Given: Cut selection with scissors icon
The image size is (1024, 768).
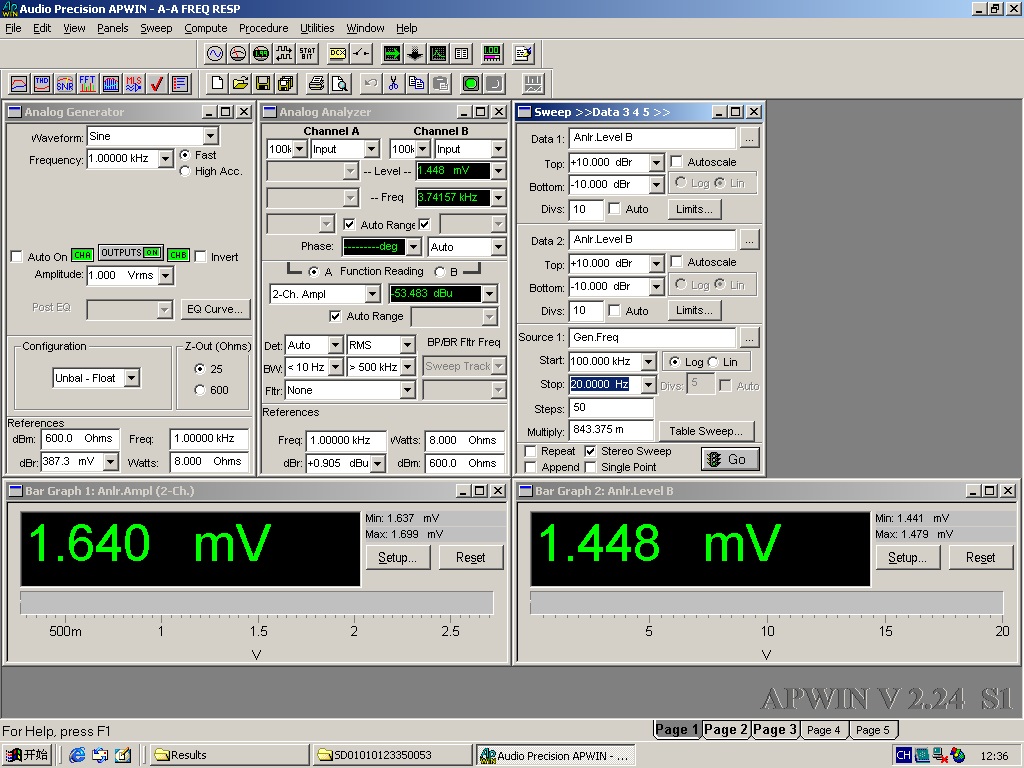Looking at the screenshot, I should coord(393,84).
